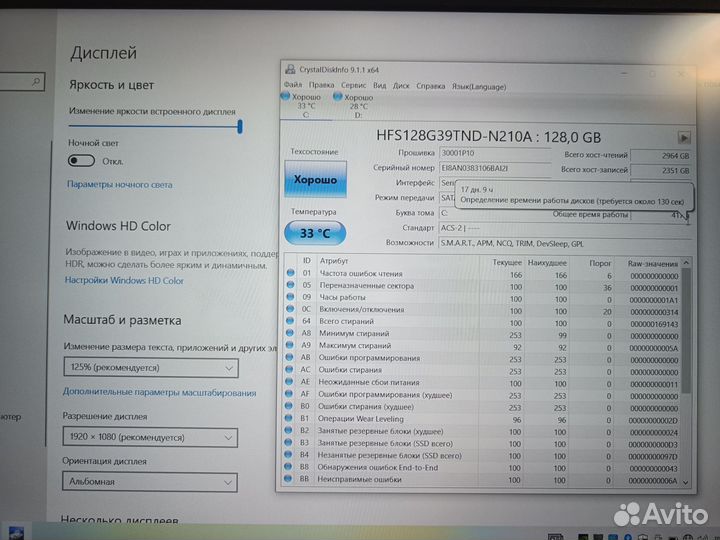Open the Вид menu

(379, 86)
